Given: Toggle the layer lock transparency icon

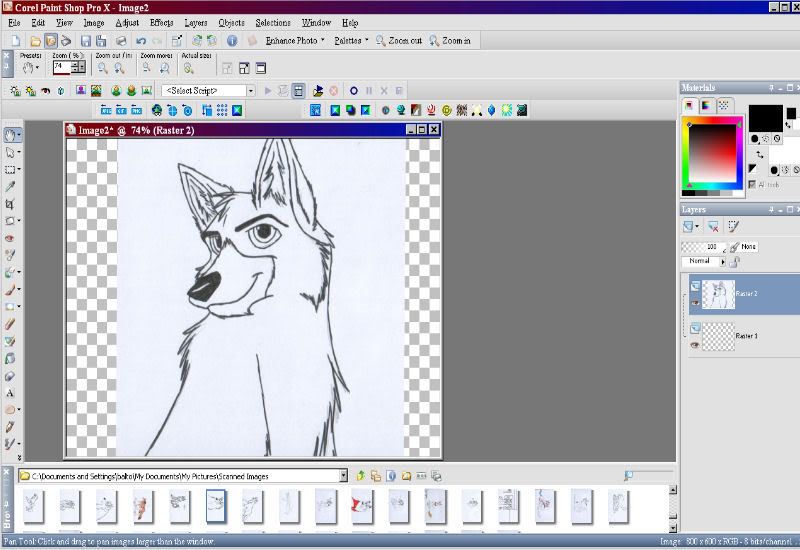Looking at the screenshot, I should pos(734,262).
